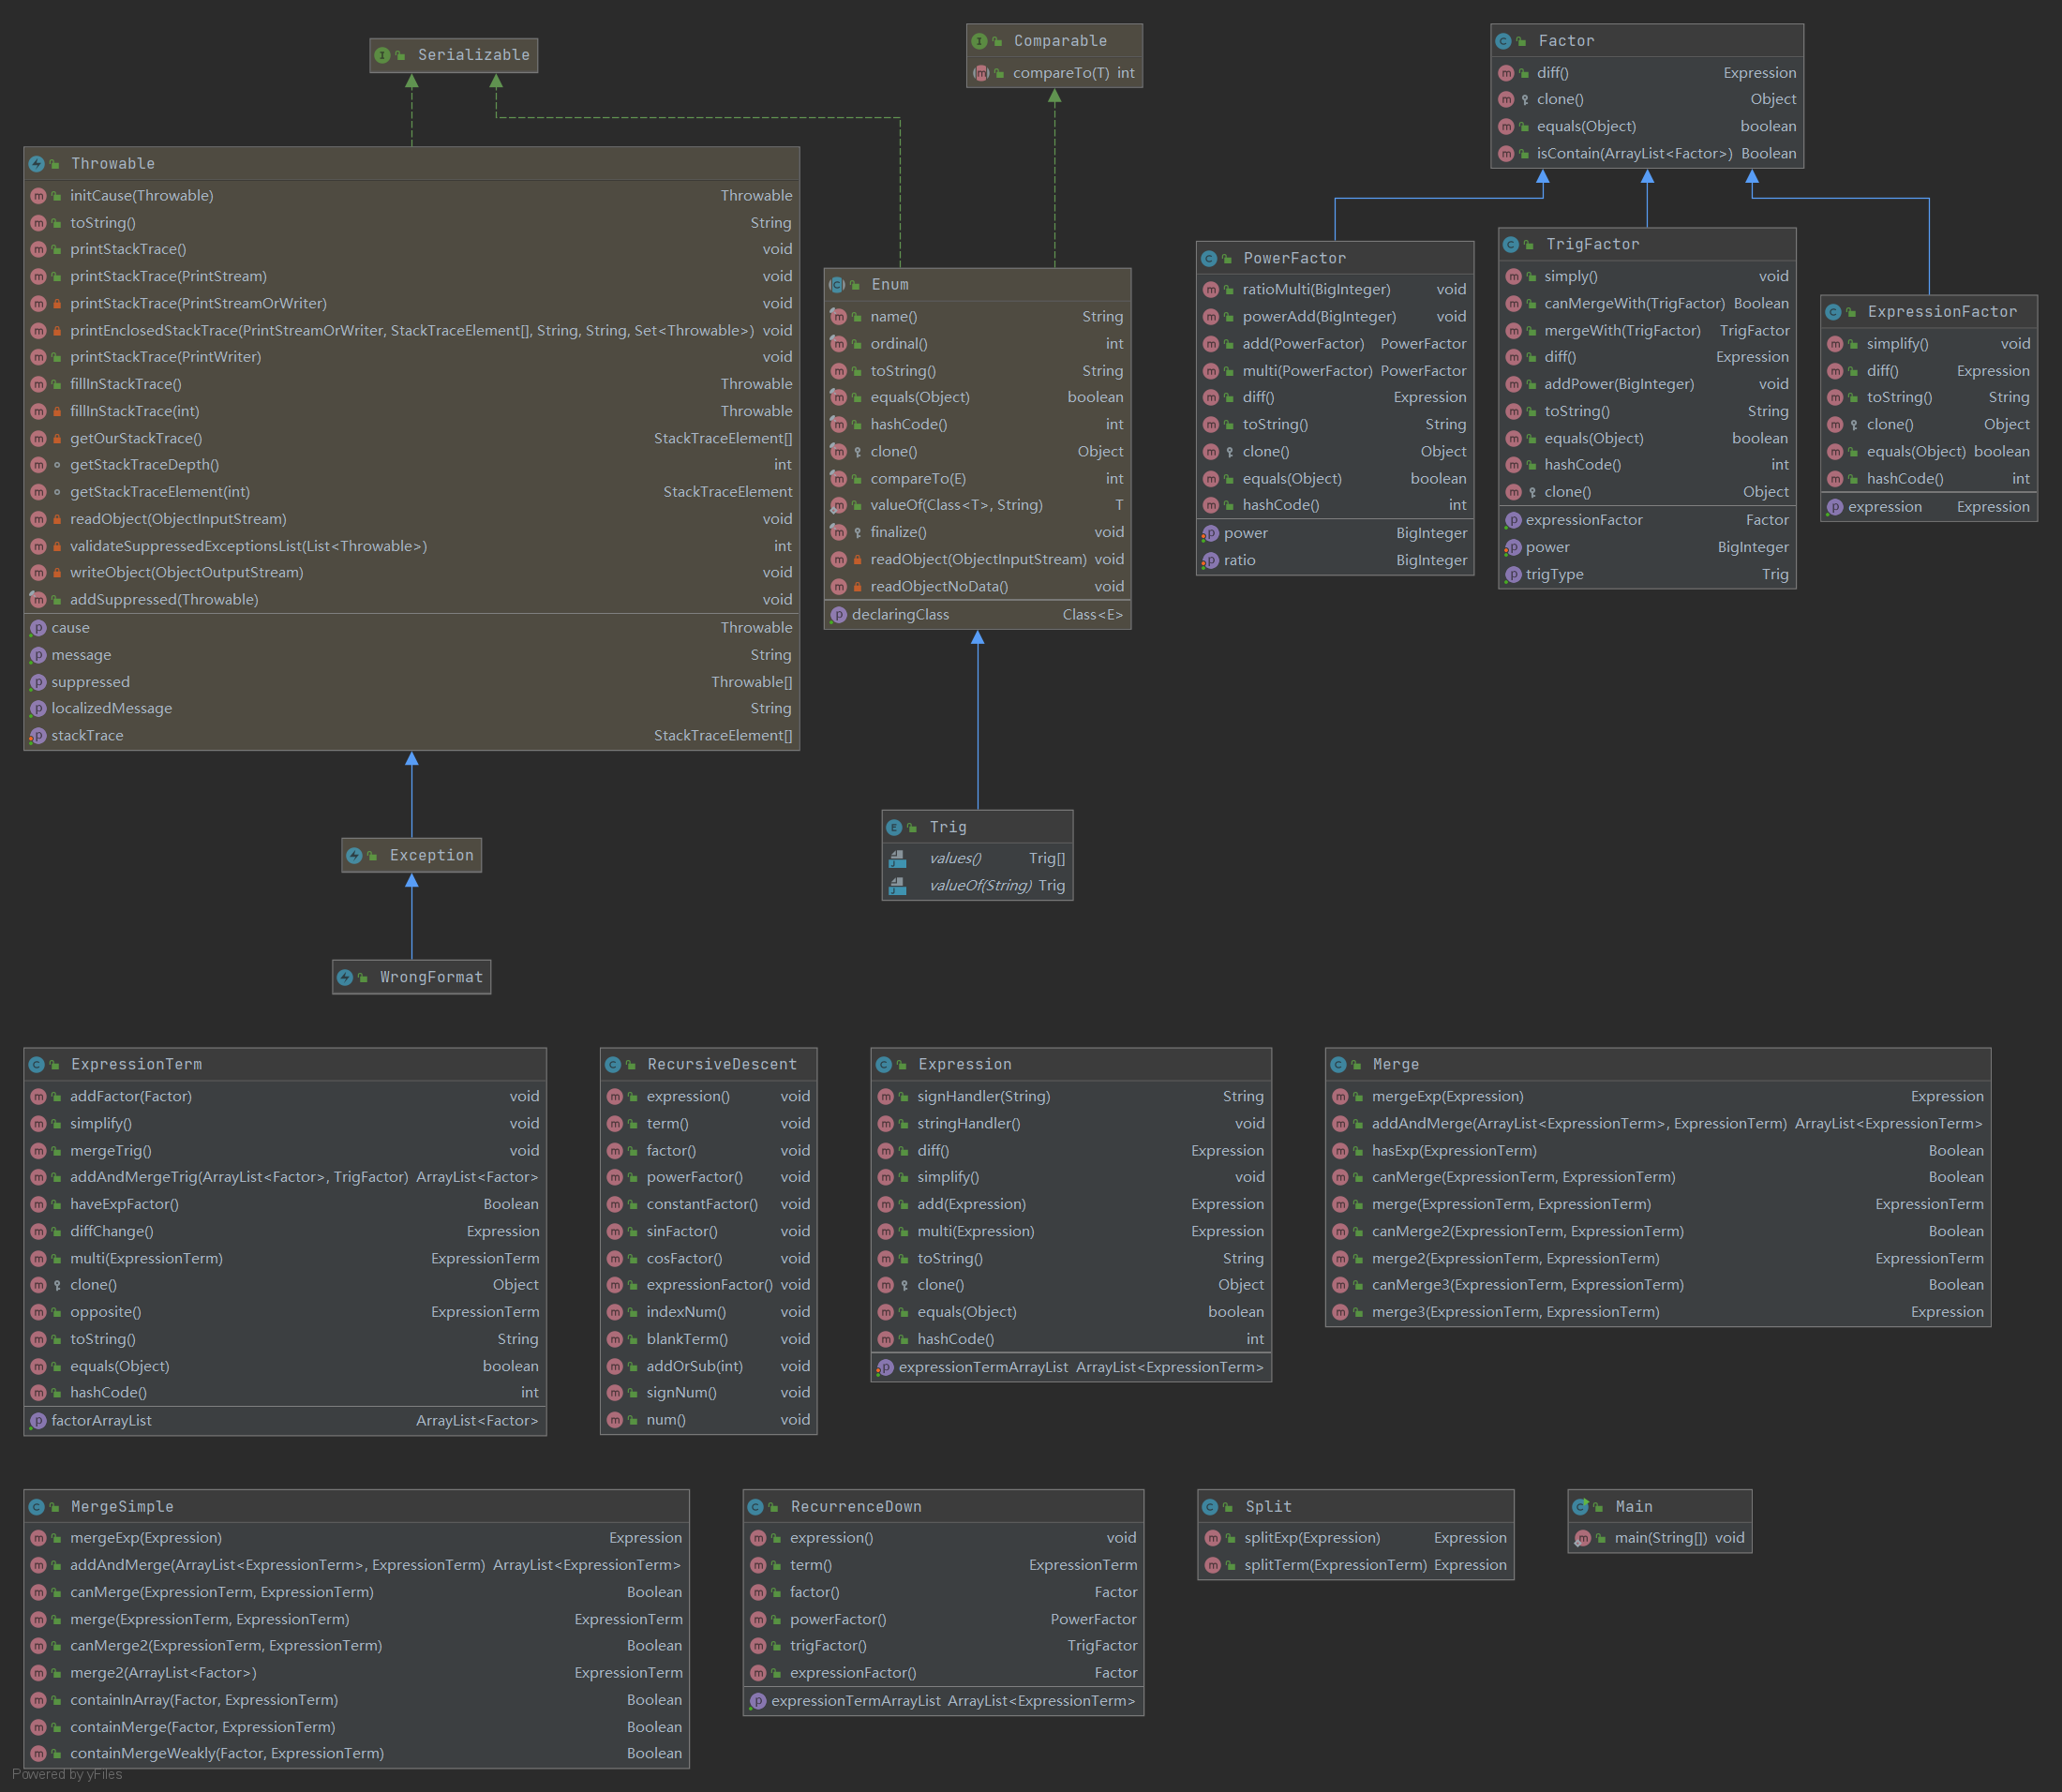Click the Exception class node title
Image resolution: width=2062 pixels, height=1792 pixels.
(x=431, y=855)
